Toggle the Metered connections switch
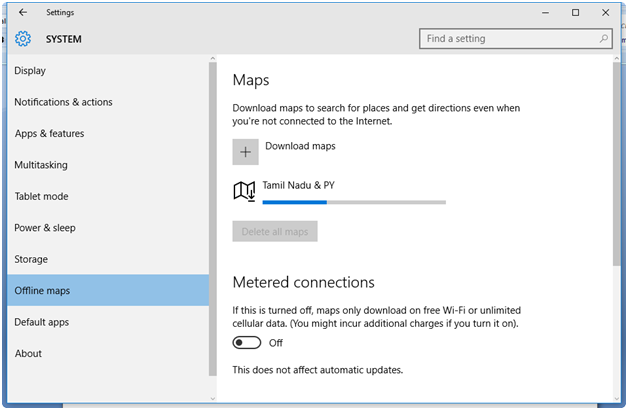The height and width of the screenshot is (410, 628). click(246, 343)
